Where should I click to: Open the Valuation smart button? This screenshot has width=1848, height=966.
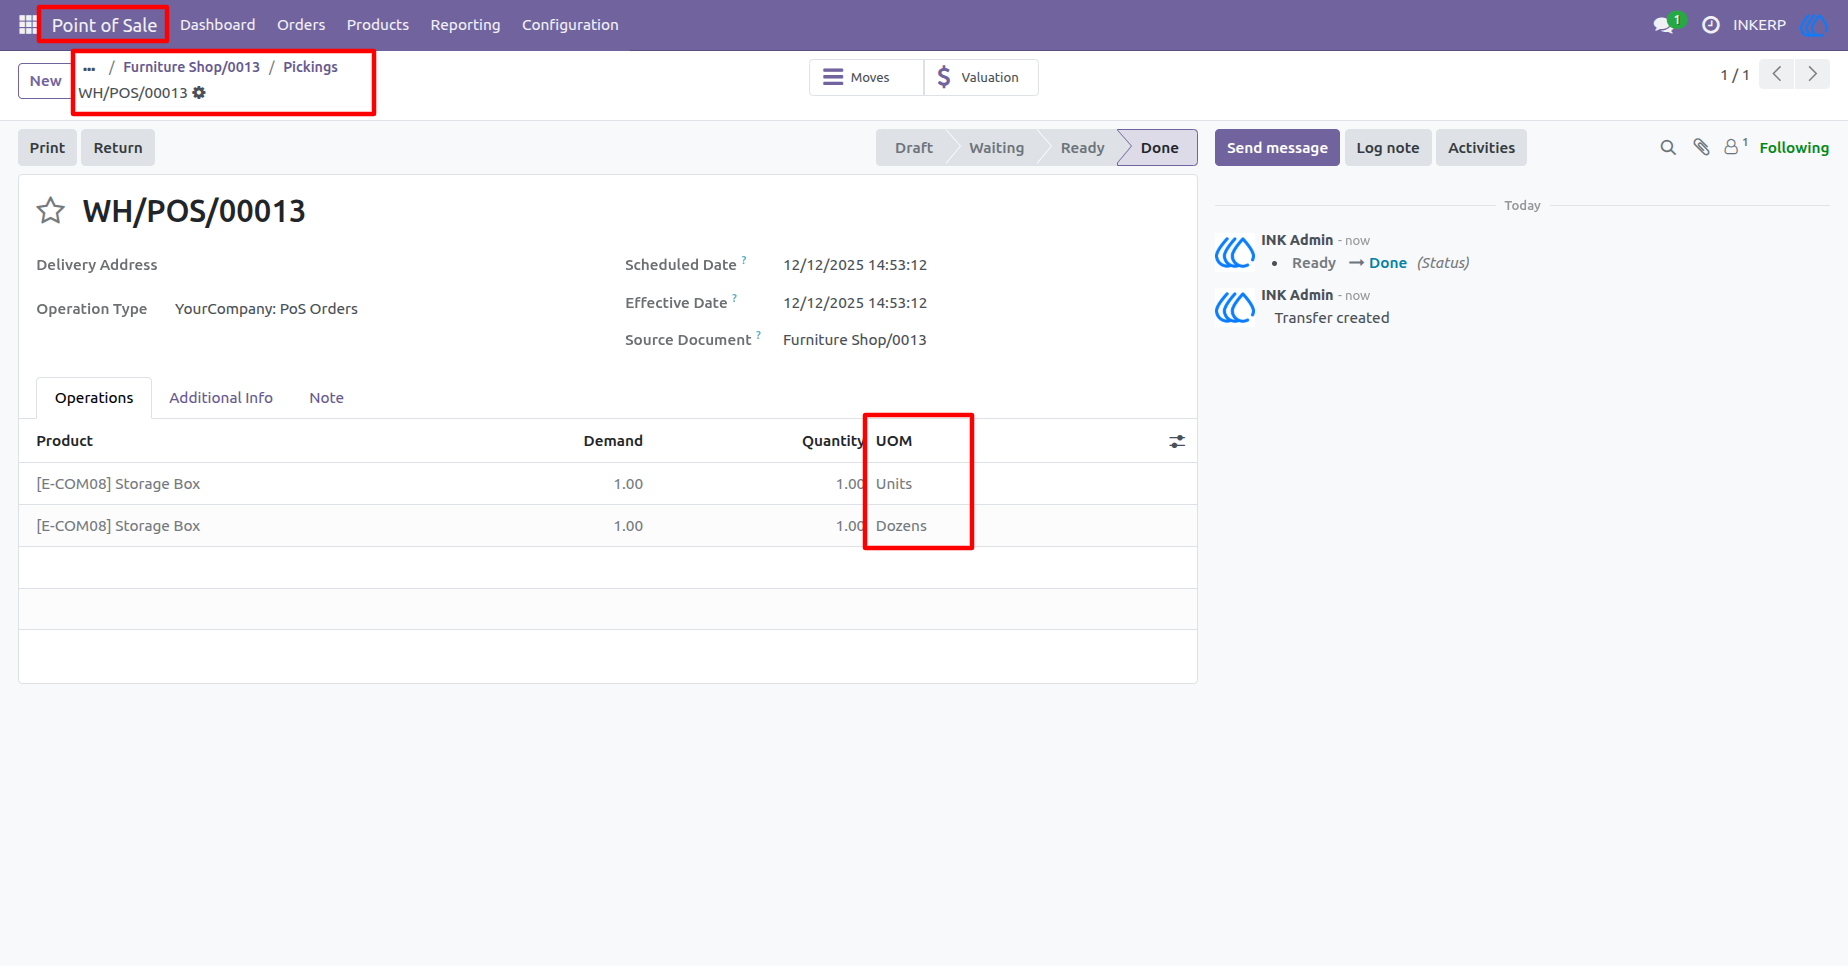pos(981,78)
